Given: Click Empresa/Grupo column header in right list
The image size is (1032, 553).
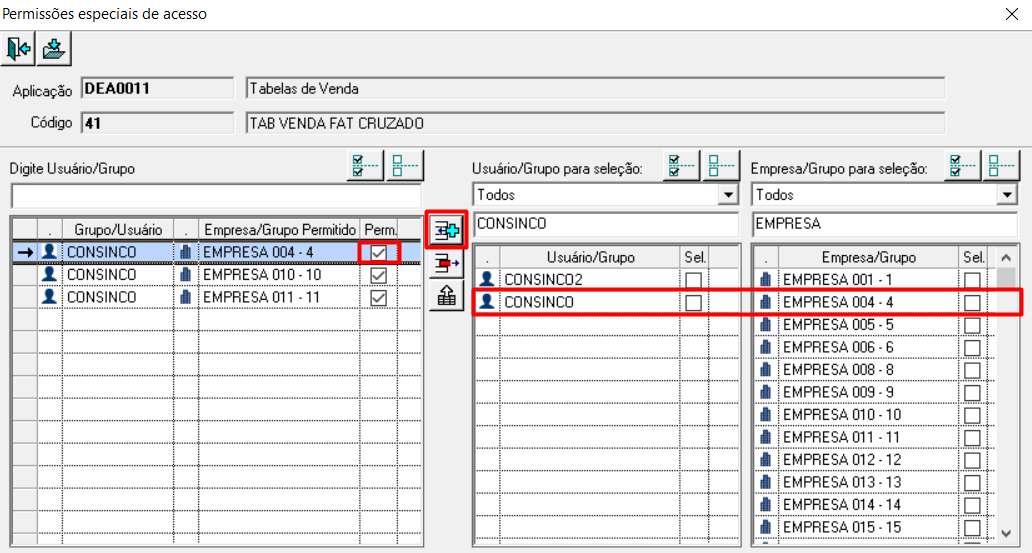Looking at the screenshot, I should (x=869, y=257).
